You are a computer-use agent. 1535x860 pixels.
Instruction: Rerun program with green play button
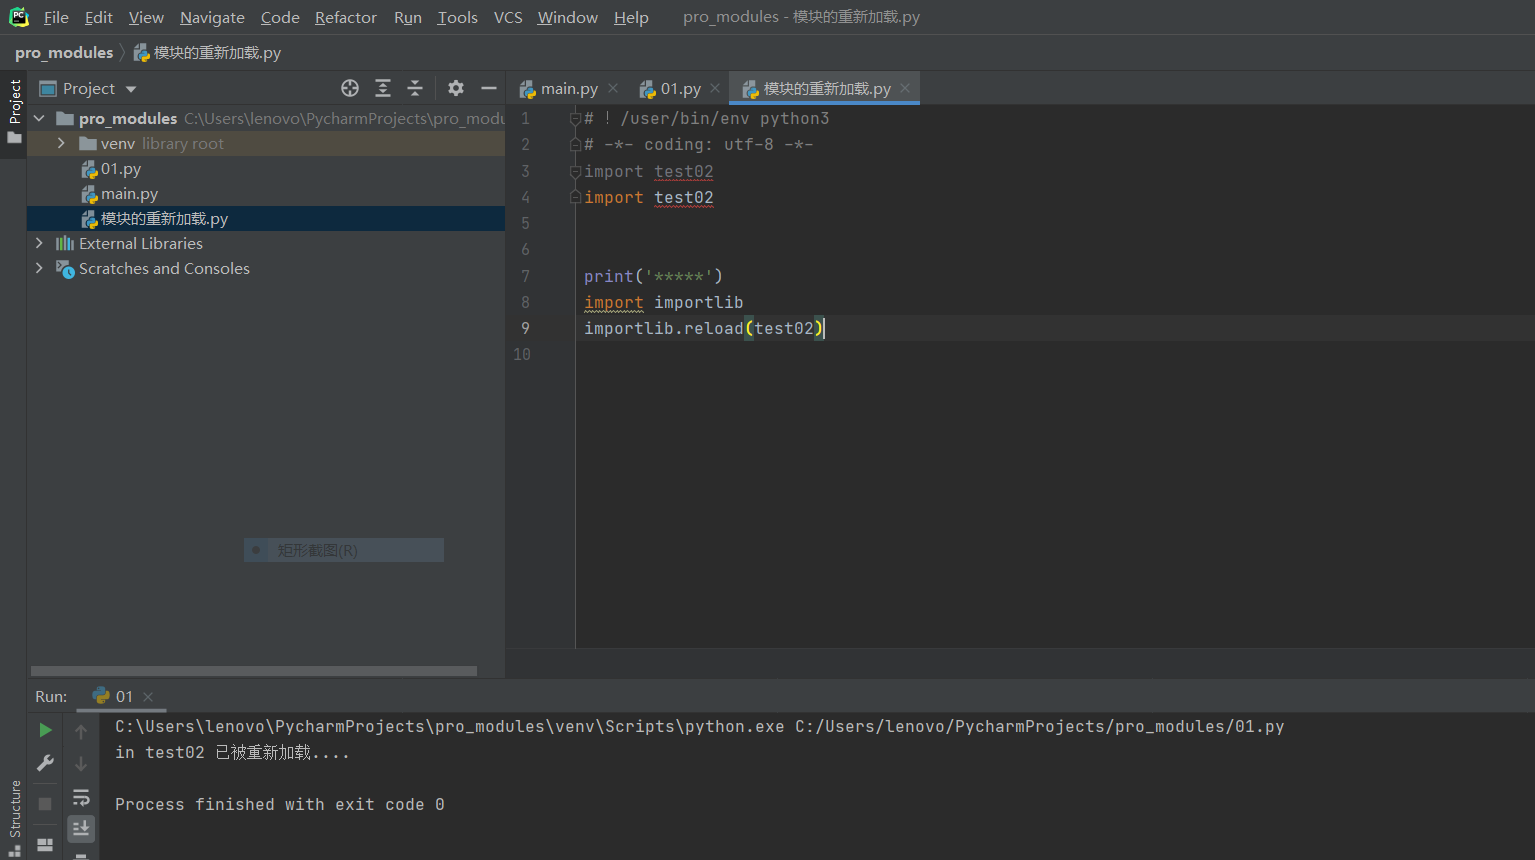point(45,731)
